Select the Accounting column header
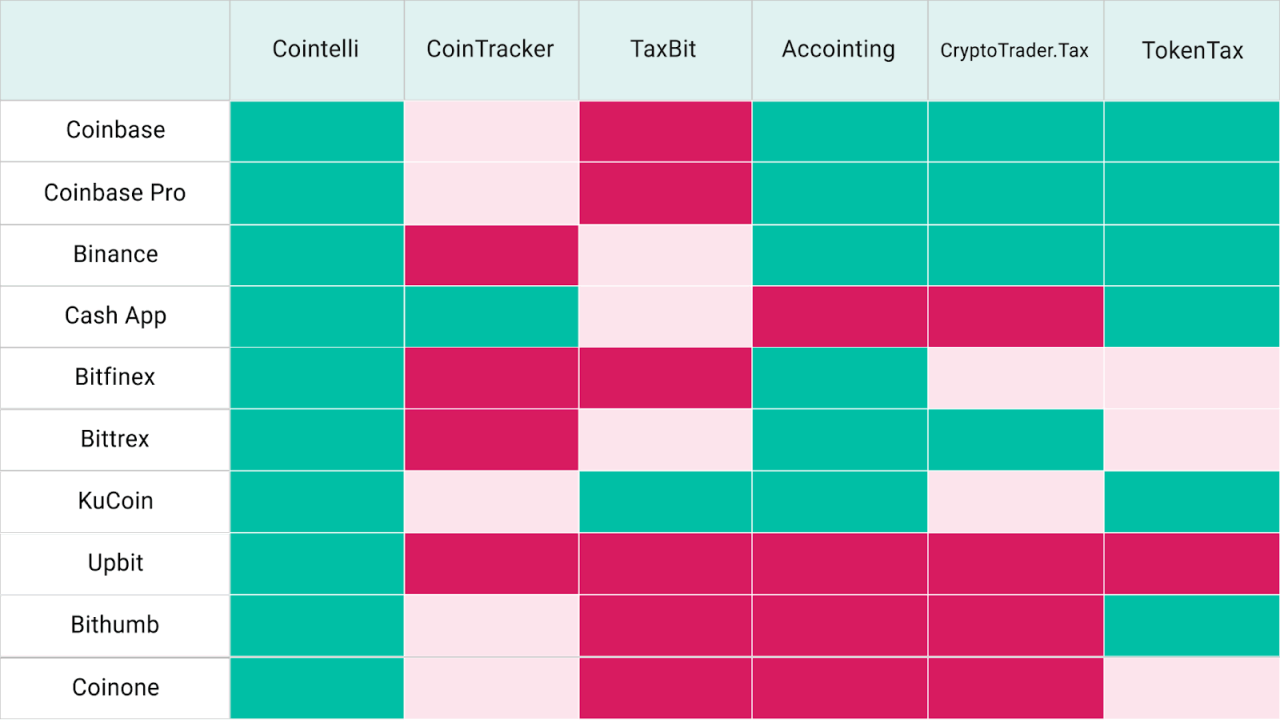The image size is (1280, 720). coord(838,49)
